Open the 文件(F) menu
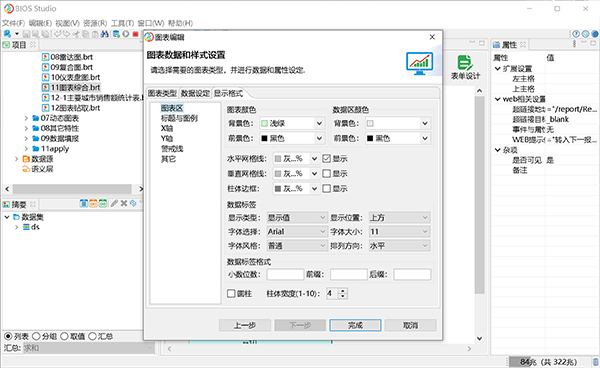This screenshot has height=368, width=600. 14,23
